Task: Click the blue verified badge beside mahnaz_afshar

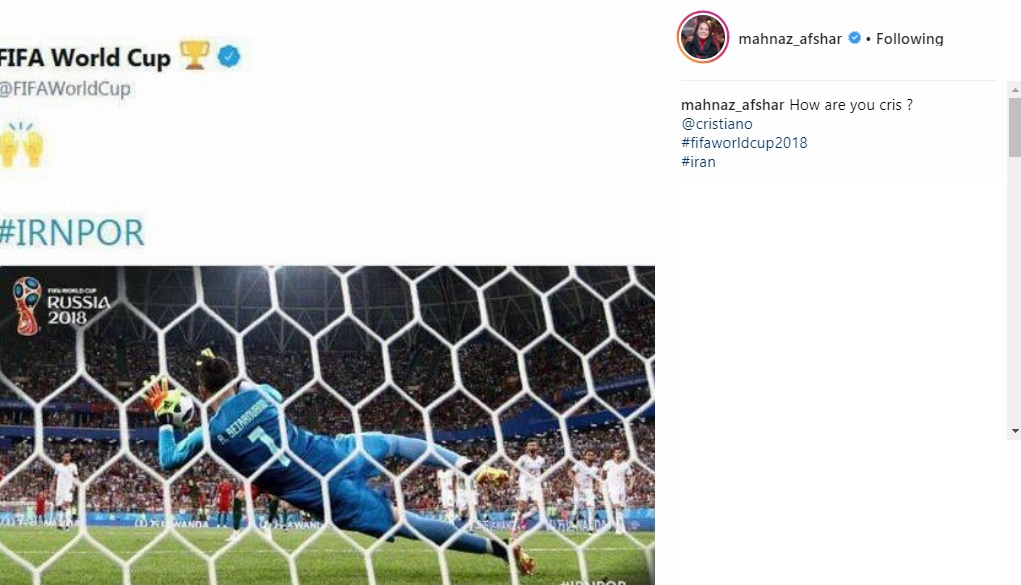Action: [854, 38]
